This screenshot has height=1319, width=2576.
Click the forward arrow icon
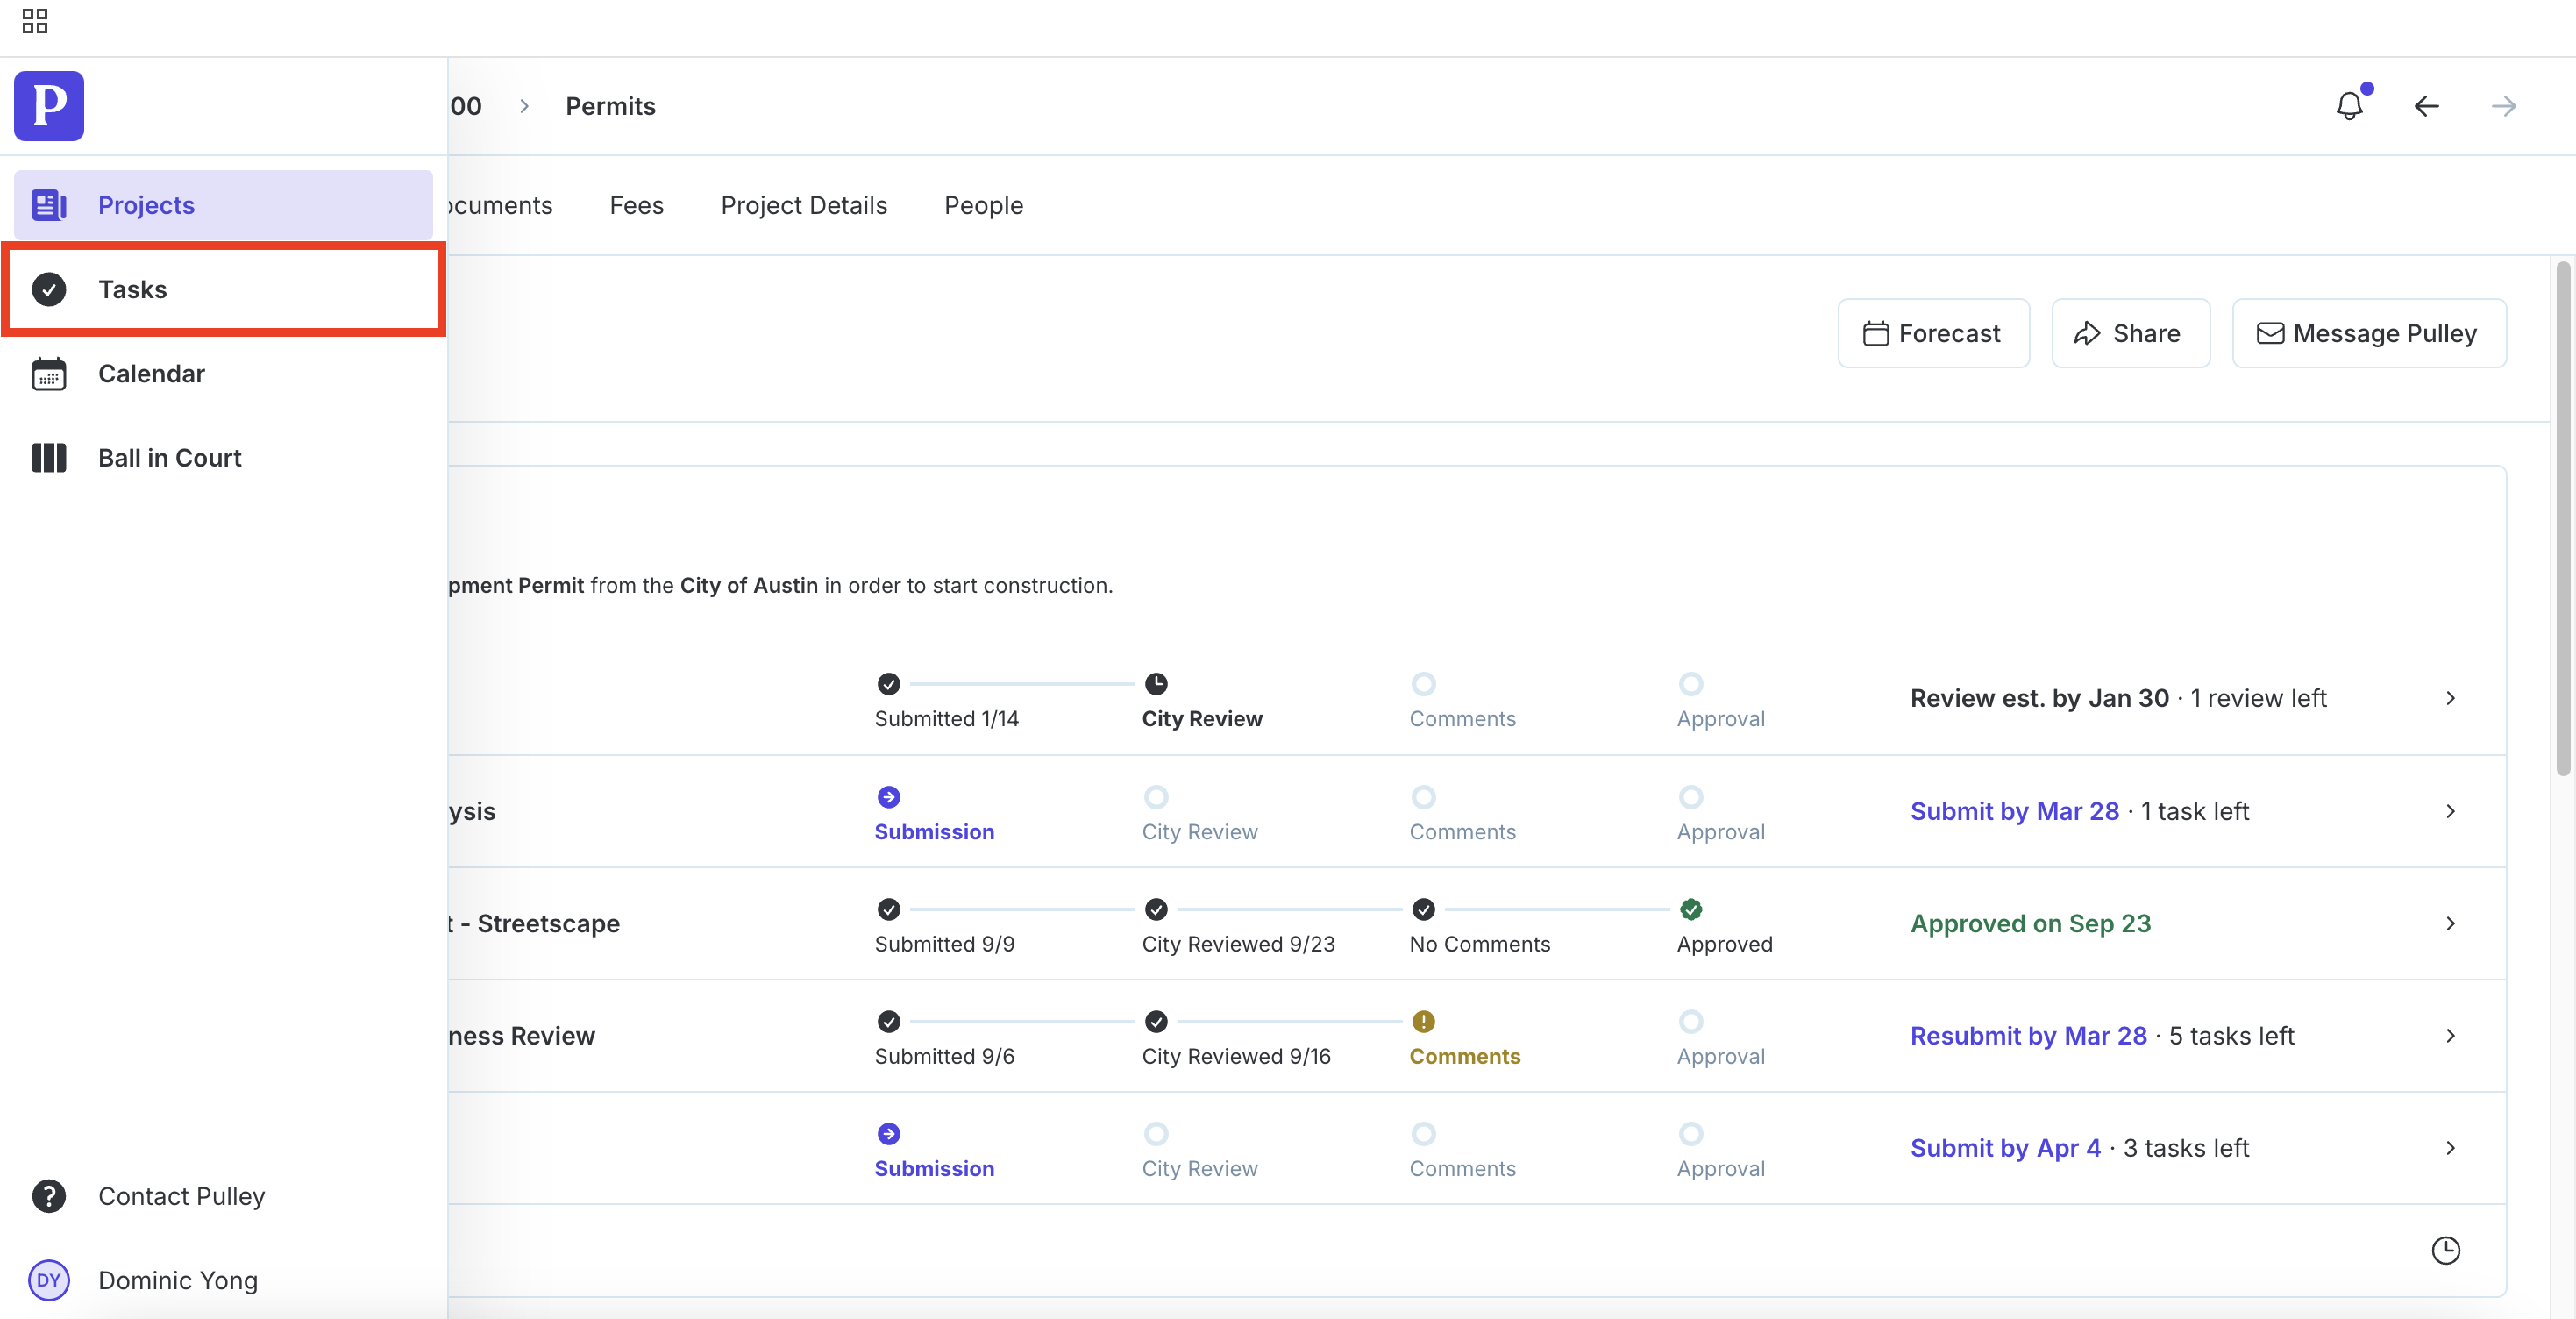pyautogui.click(x=2503, y=106)
